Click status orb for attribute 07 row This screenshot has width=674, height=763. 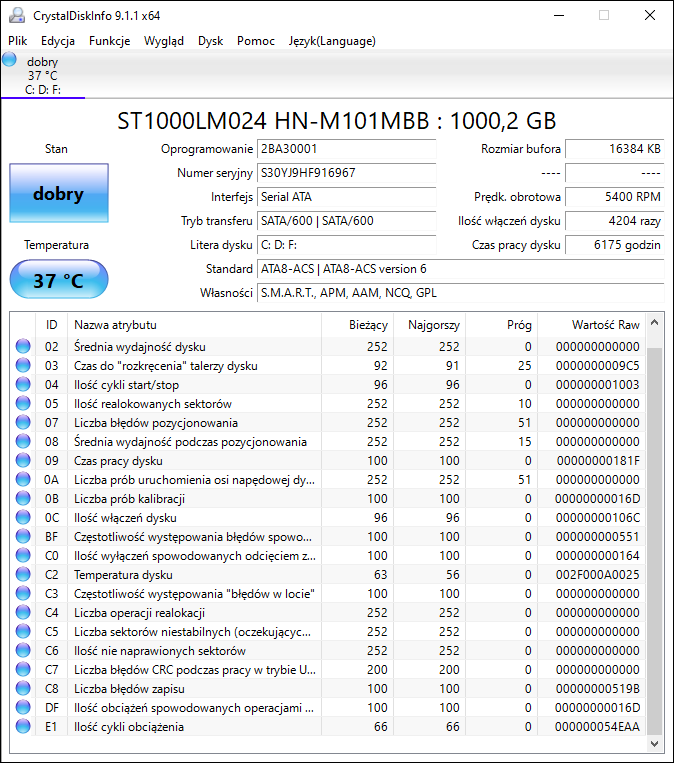pyautogui.click(x=23, y=422)
